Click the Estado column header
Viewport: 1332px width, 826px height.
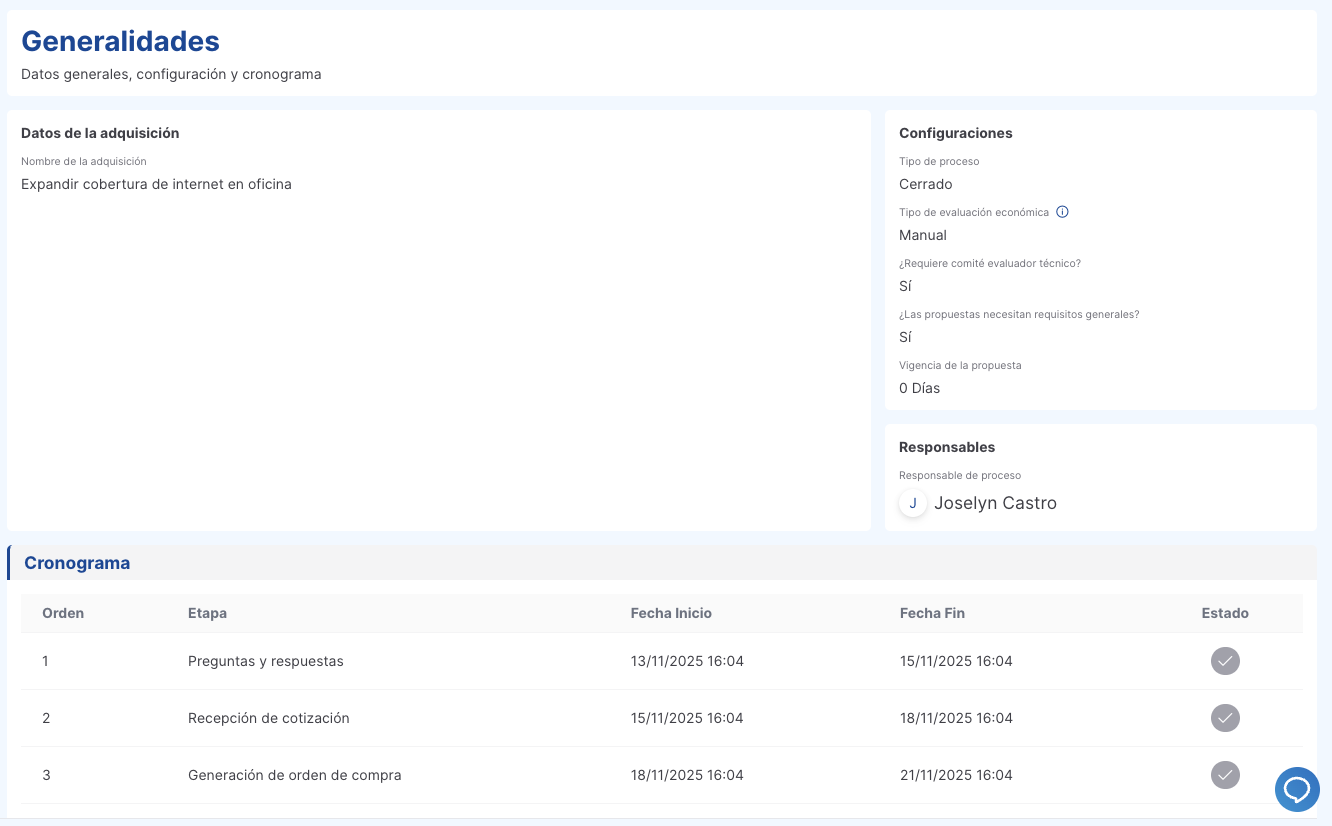tap(1225, 613)
